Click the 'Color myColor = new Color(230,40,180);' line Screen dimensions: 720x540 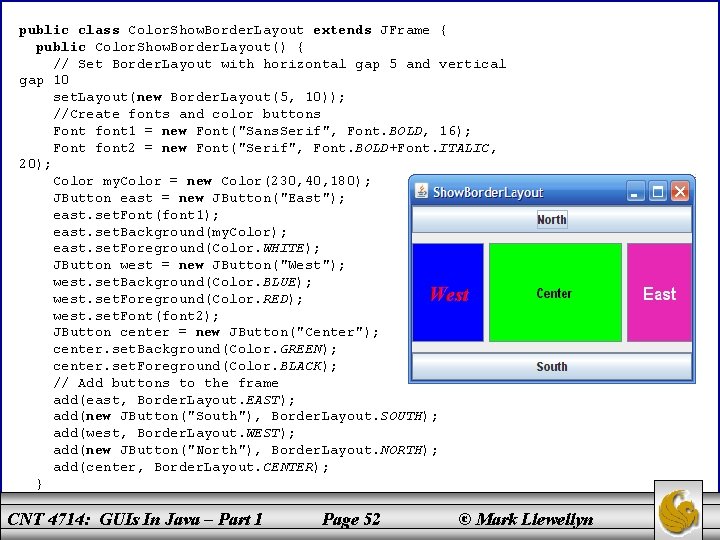pos(212,181)
